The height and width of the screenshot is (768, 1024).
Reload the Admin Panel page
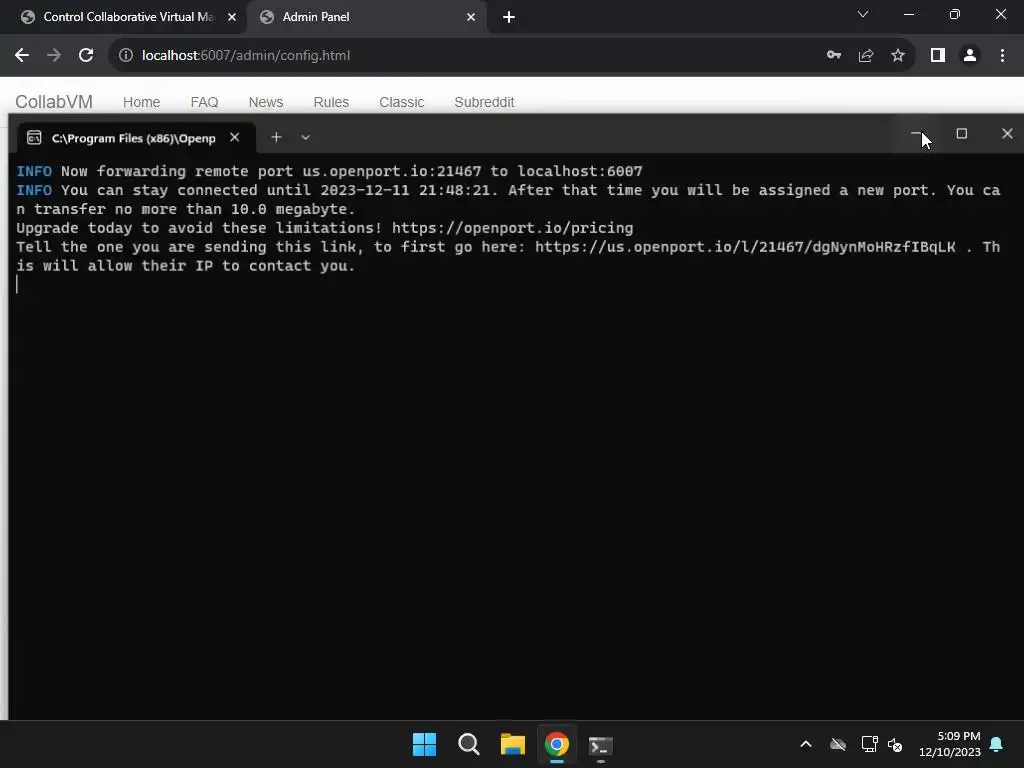pos(86,56)
